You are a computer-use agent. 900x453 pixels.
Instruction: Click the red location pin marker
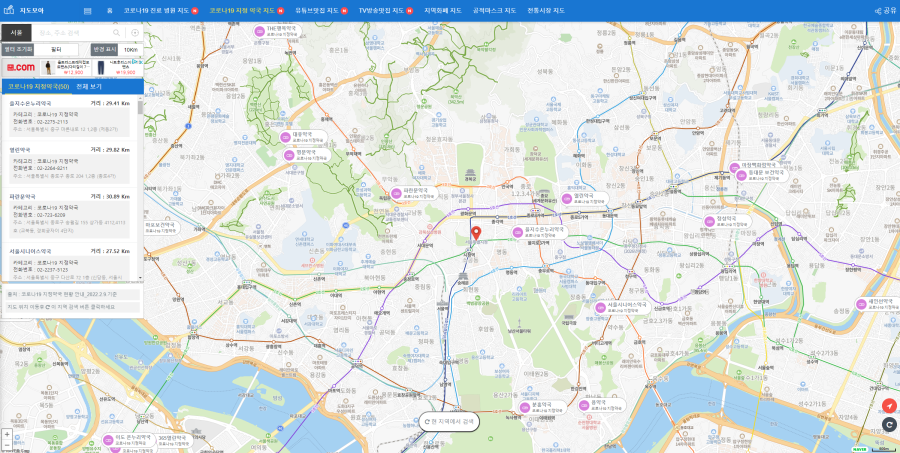475,234
